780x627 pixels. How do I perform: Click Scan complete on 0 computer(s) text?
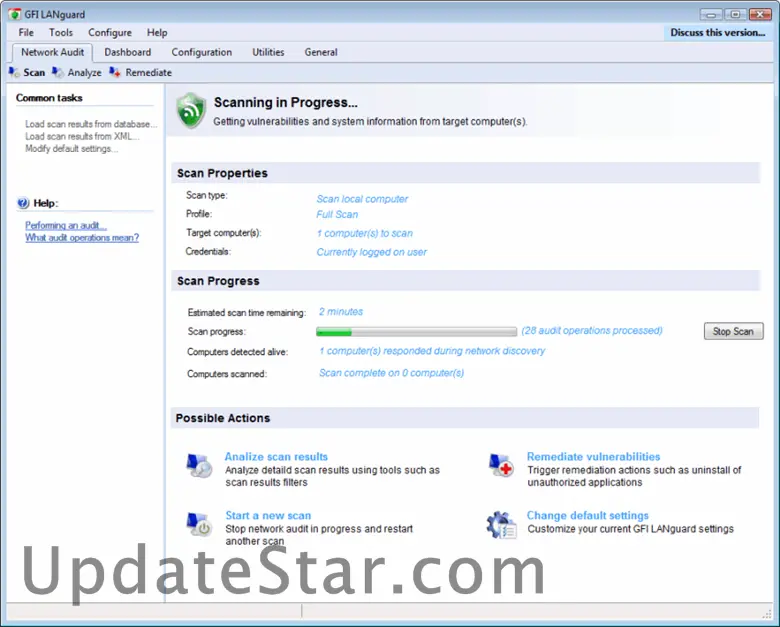pyautogui.click(x=391, y=373)
